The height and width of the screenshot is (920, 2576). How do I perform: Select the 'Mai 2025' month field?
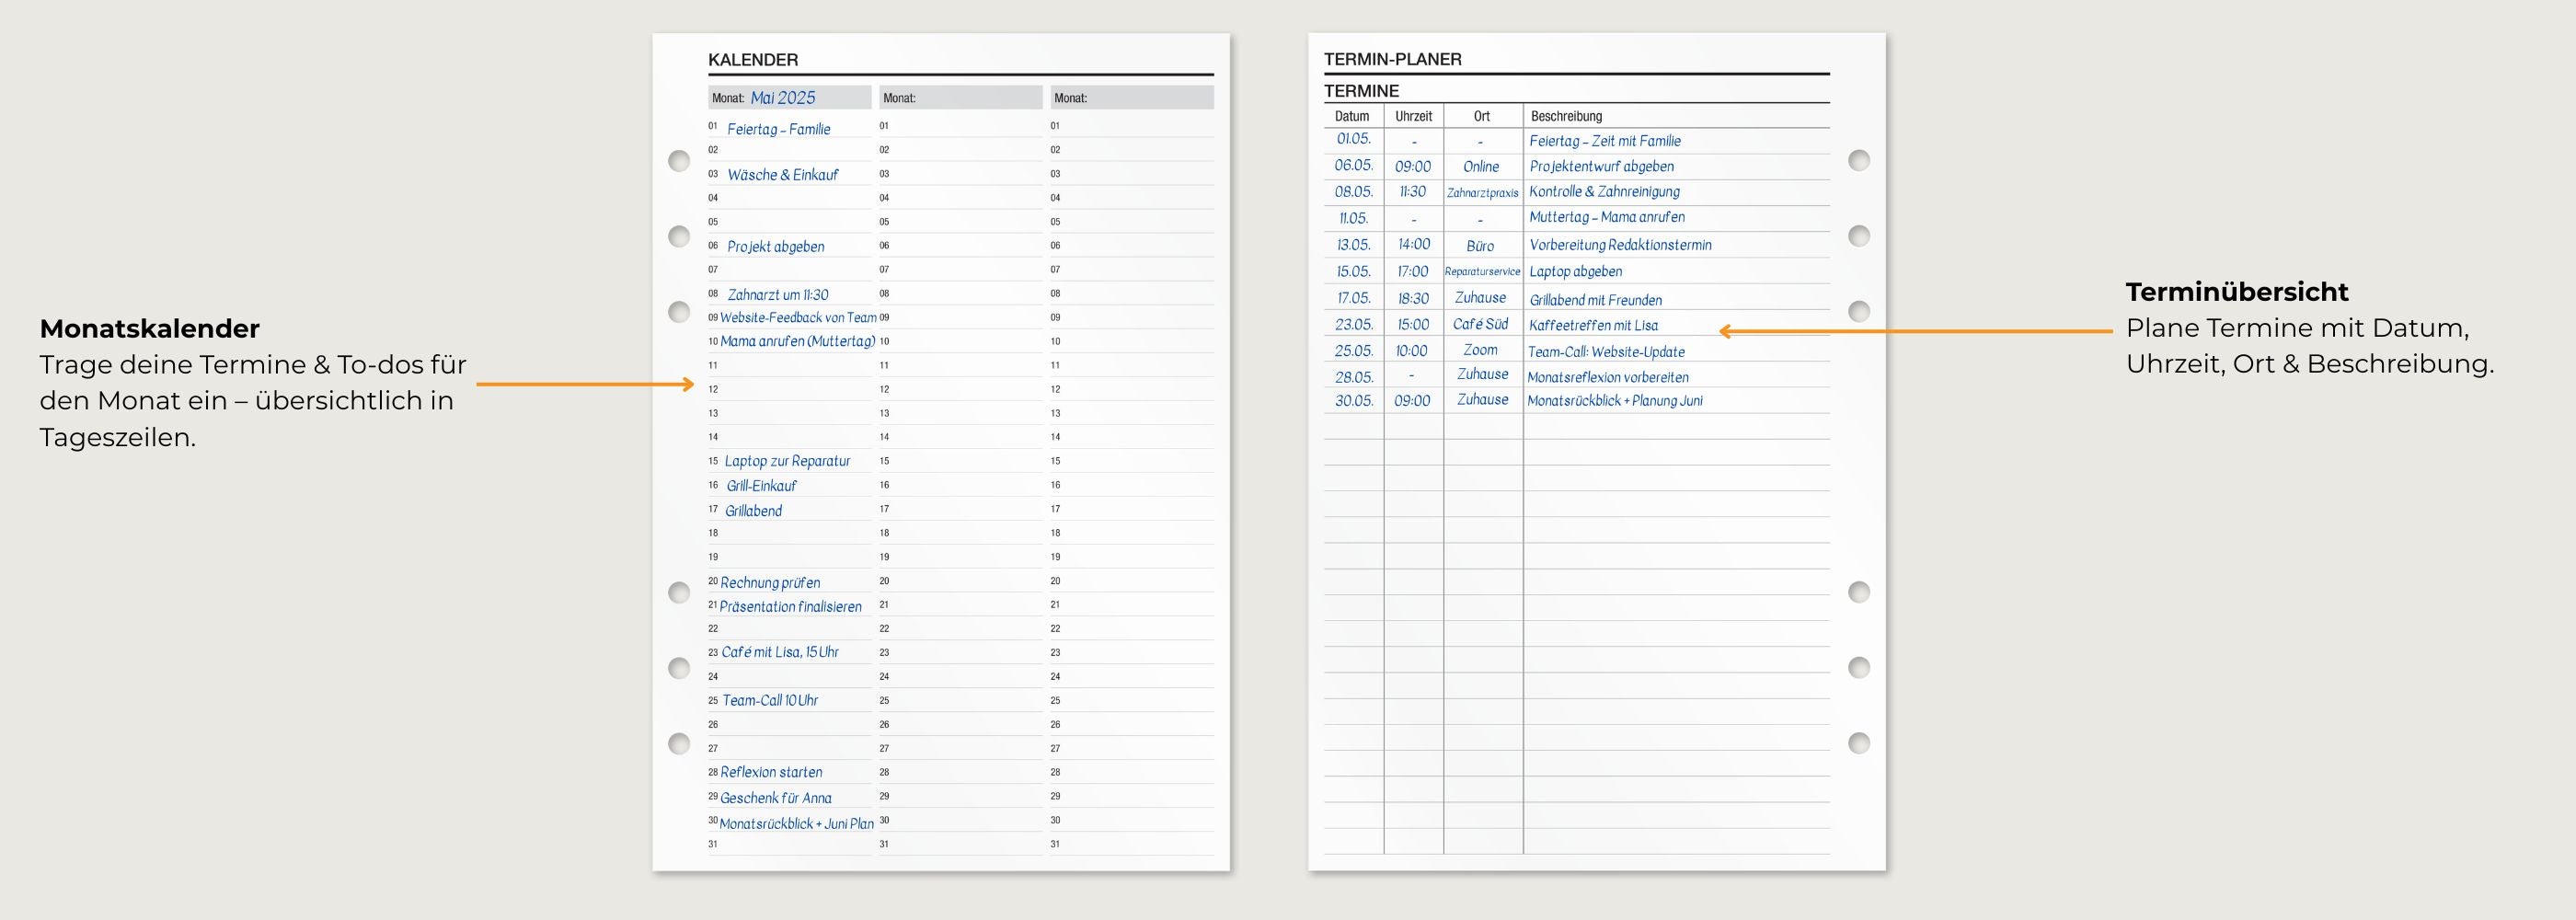point(783,98)
